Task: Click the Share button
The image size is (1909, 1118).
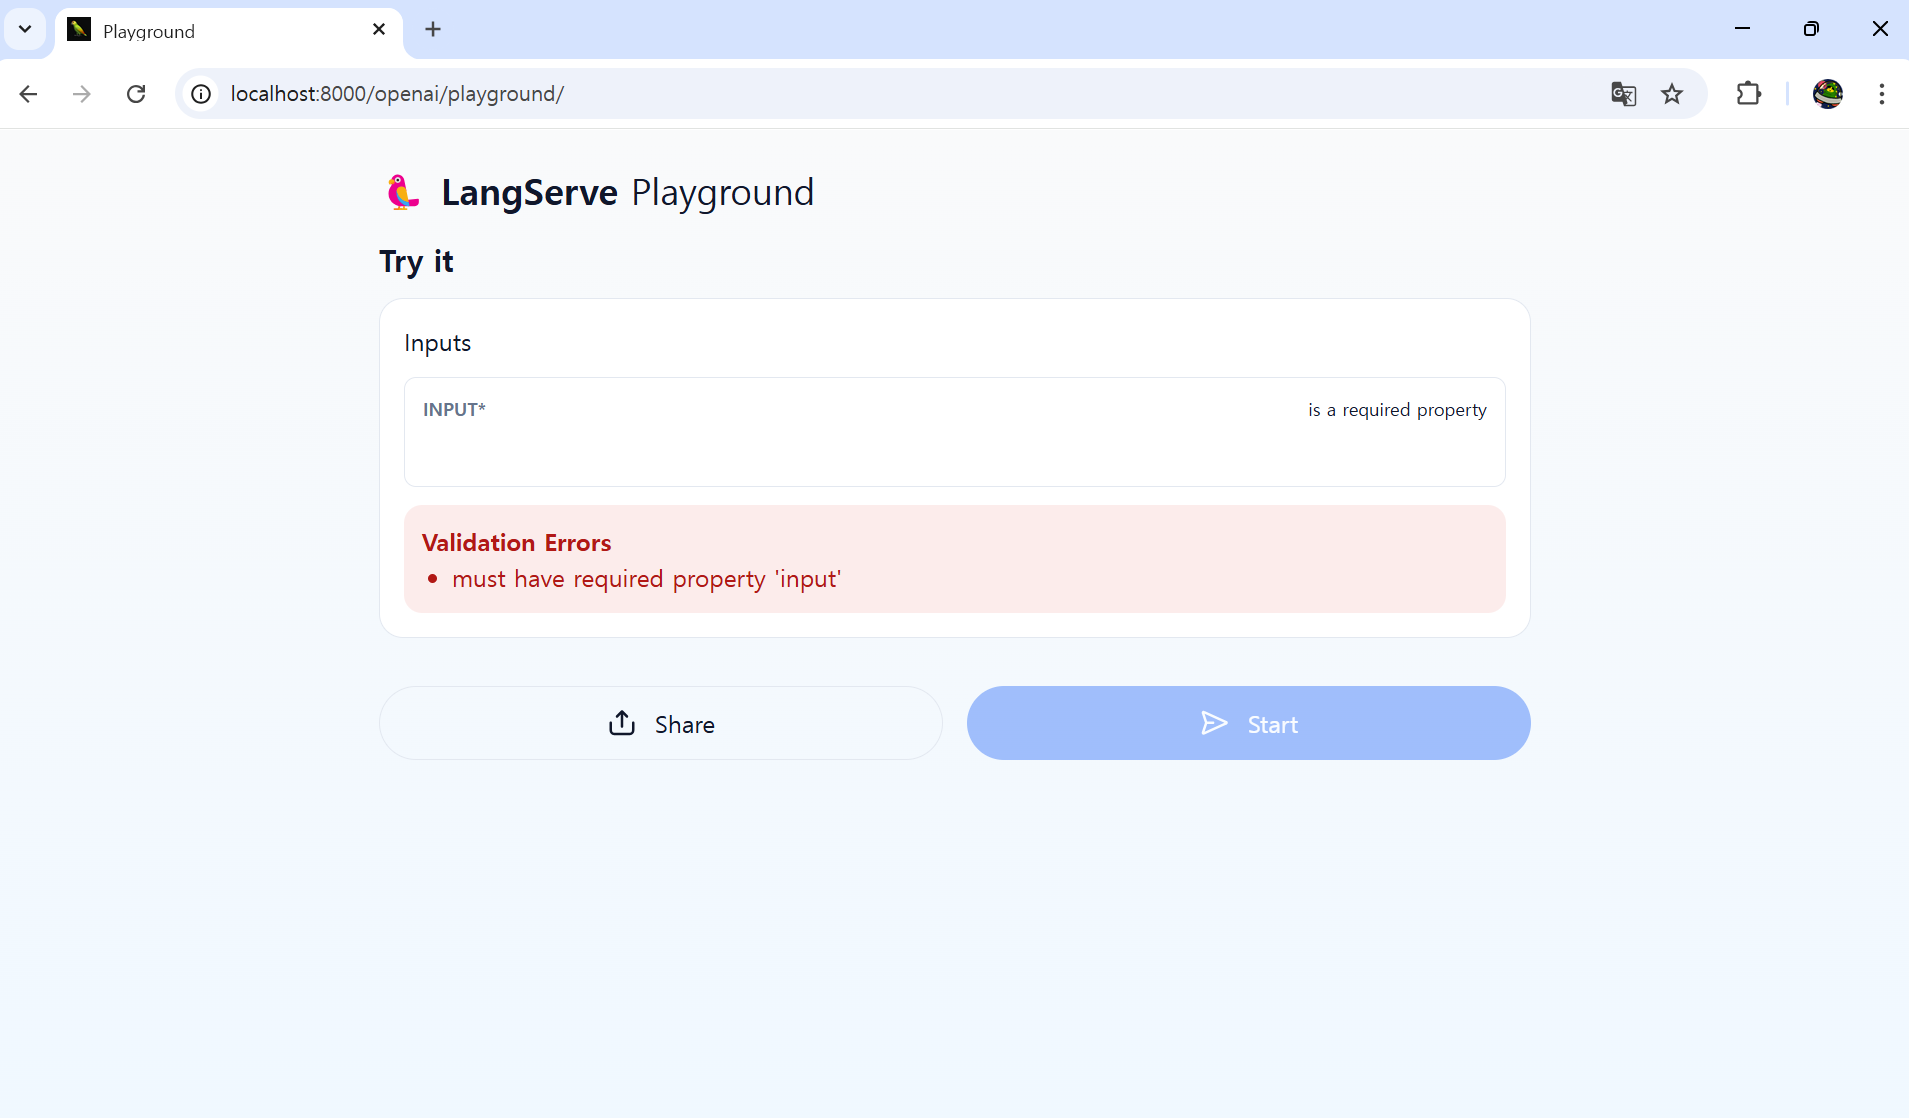Action: 661,723
